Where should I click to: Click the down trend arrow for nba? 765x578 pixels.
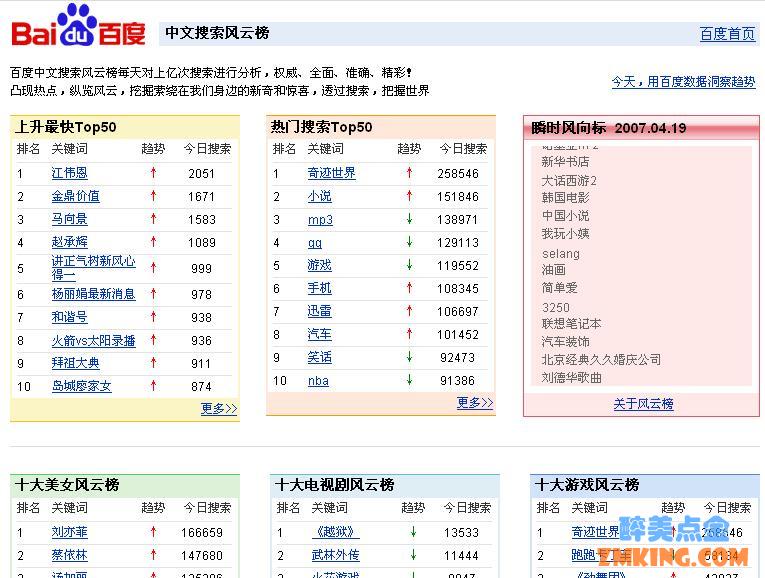point(409,380)
